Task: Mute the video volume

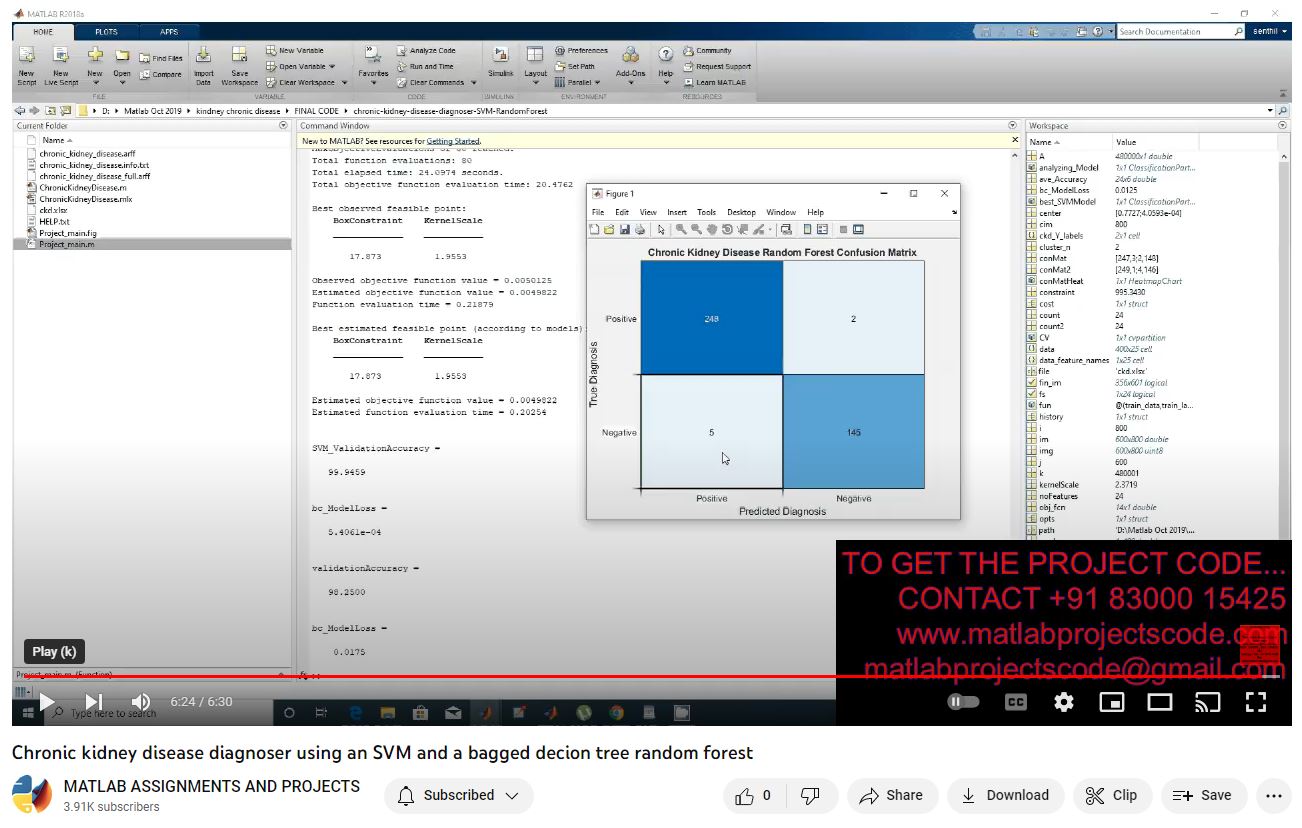Action: click(141, 702)
